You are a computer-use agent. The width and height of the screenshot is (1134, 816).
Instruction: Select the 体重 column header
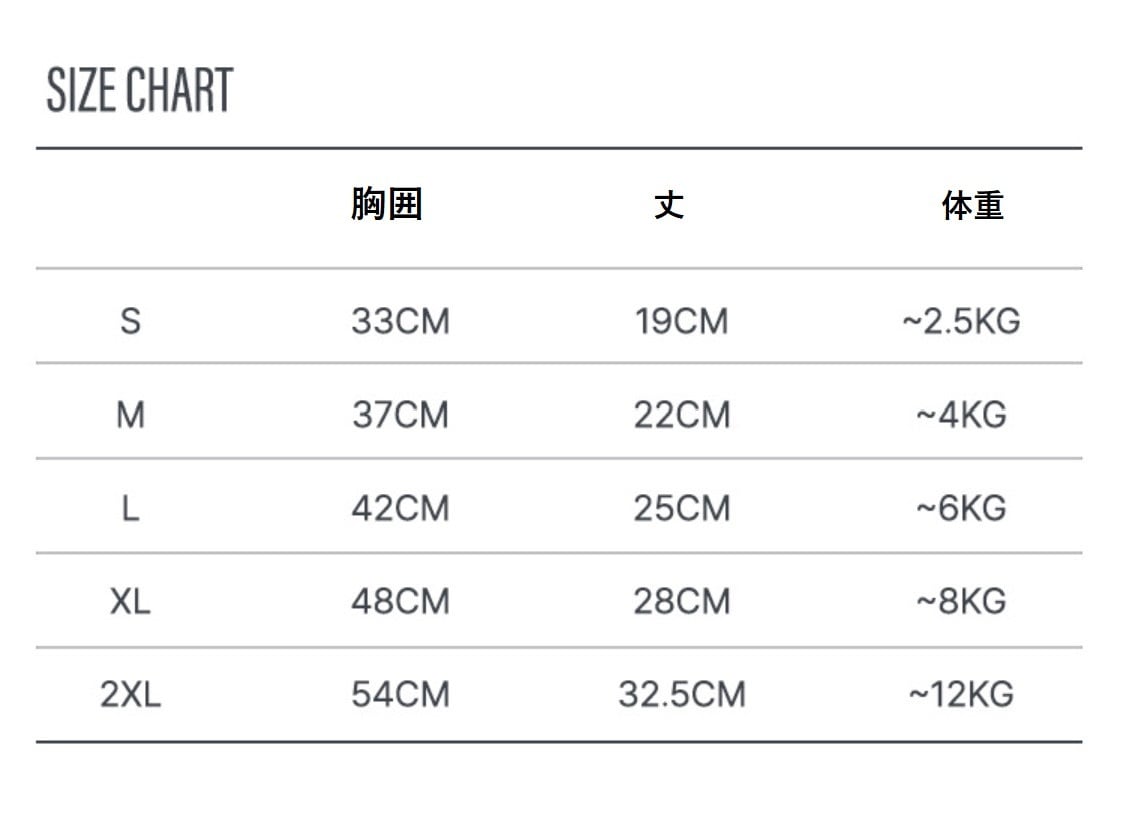click(x=972, y=206)
